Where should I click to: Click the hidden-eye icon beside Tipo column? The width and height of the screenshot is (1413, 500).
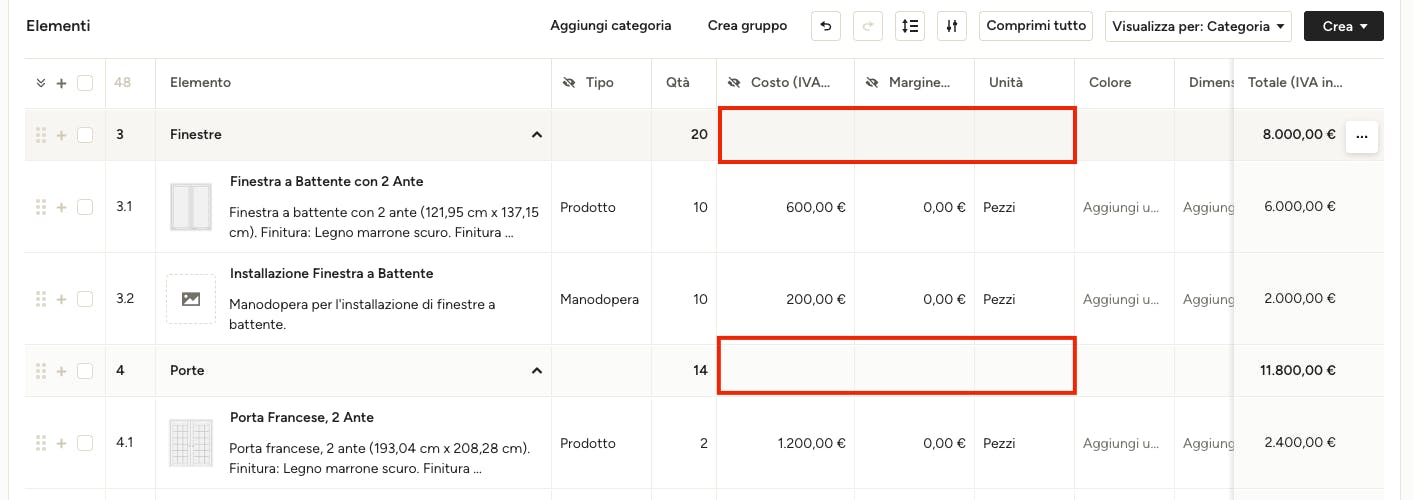click(569, 83)
